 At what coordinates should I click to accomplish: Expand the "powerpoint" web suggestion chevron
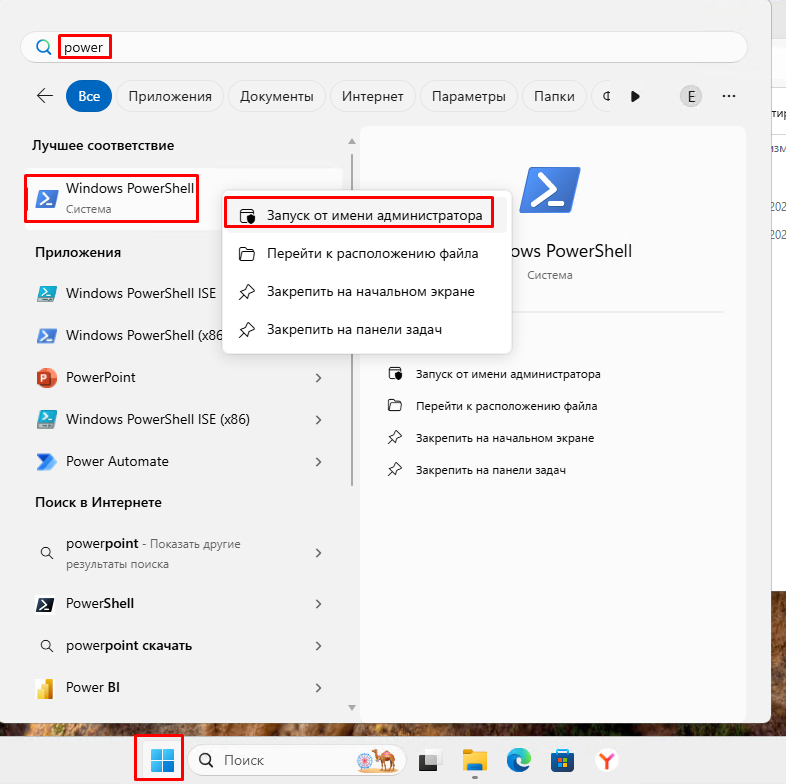tap(318, 553)
